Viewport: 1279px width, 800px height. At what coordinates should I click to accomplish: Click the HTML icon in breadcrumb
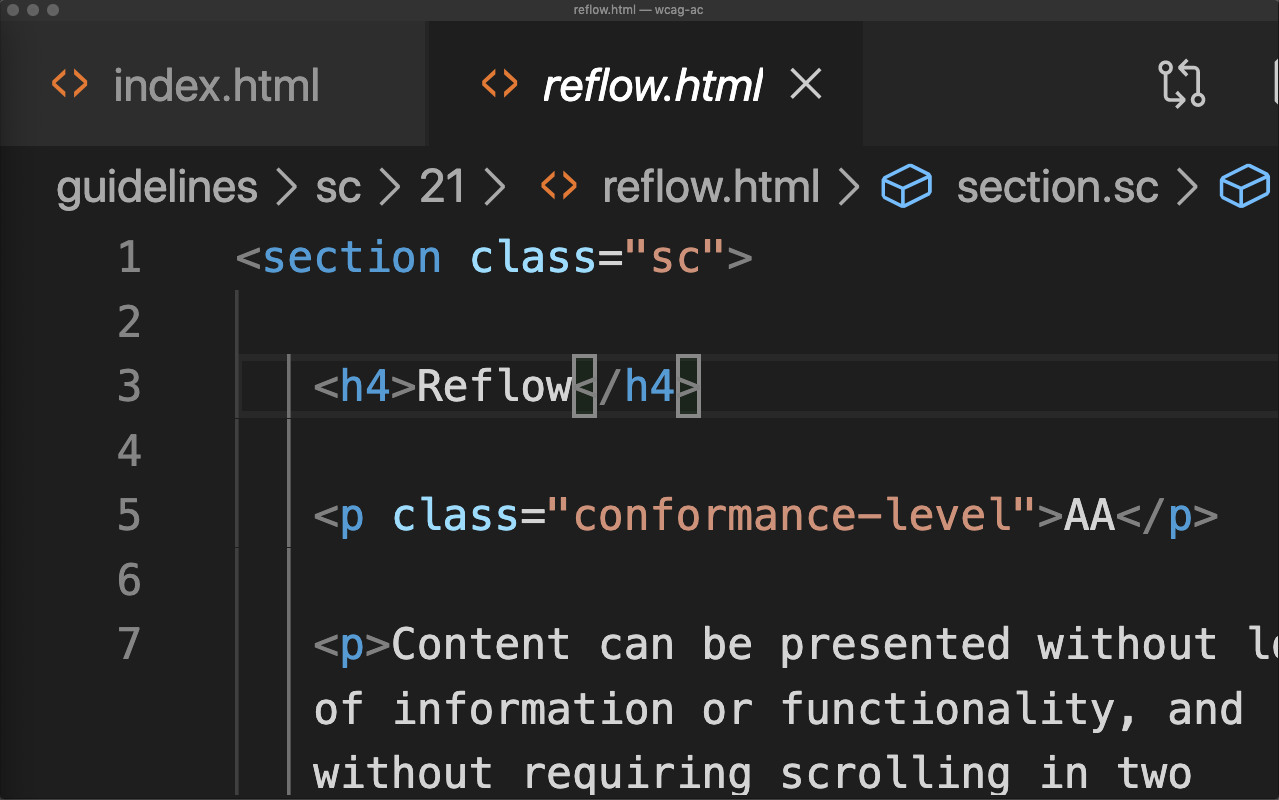click(x=558, y=187)
